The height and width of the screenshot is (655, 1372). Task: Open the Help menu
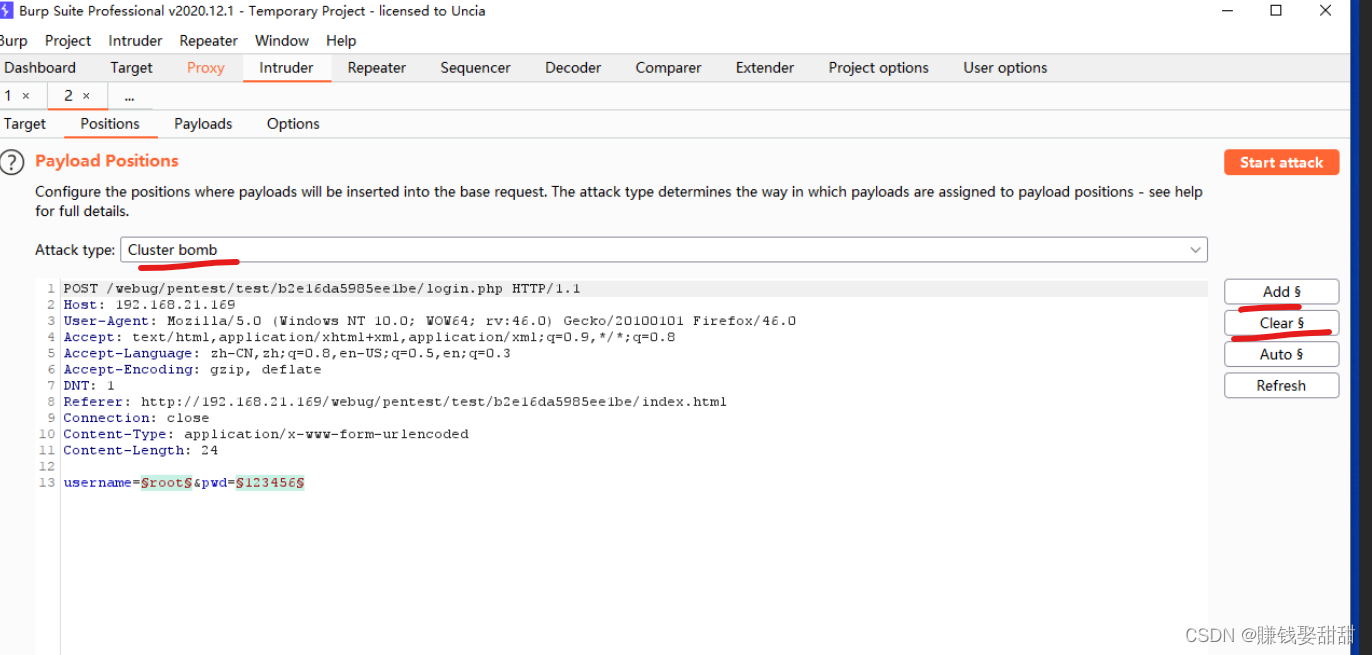click(341, 41)
